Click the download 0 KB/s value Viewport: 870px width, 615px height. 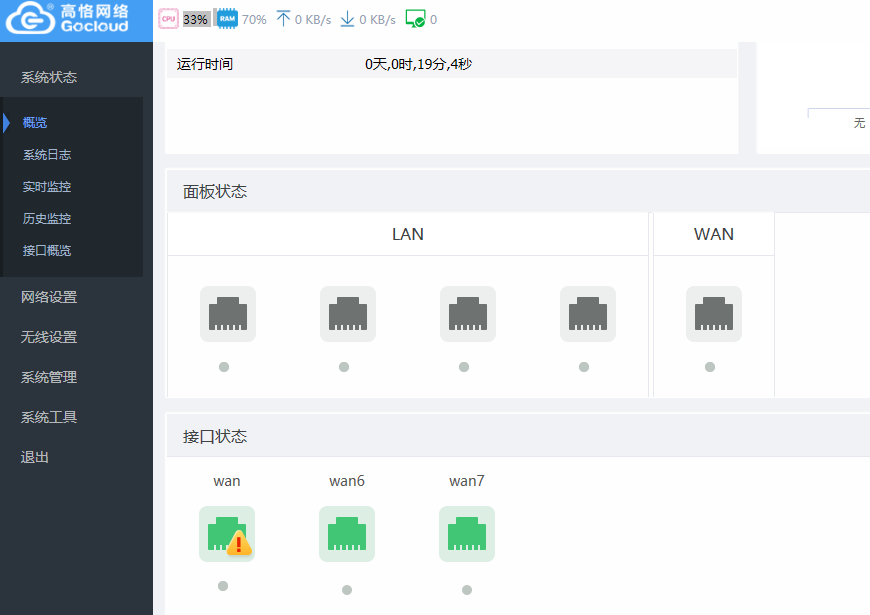click(x=377, y=19)
